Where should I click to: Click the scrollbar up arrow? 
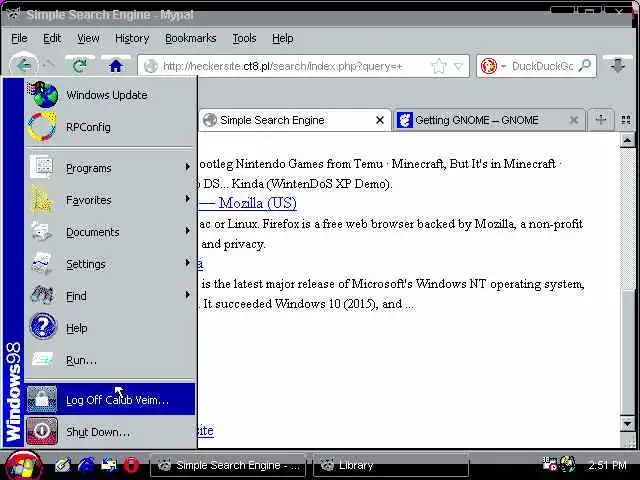(627, 141)
